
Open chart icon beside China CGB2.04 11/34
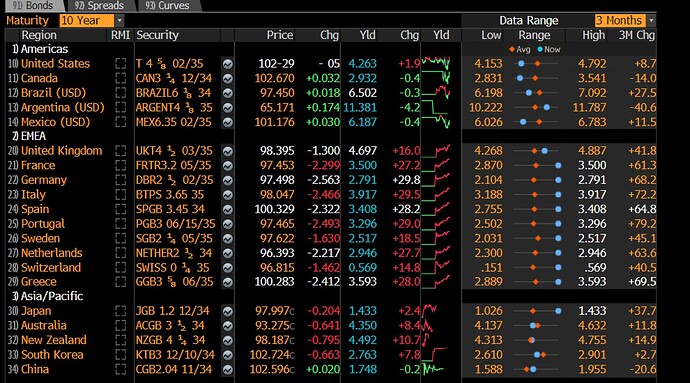pos(228,370)
